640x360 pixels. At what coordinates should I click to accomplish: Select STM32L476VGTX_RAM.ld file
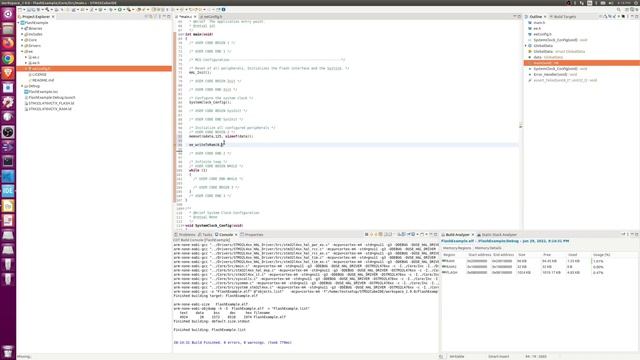[50, 109]
